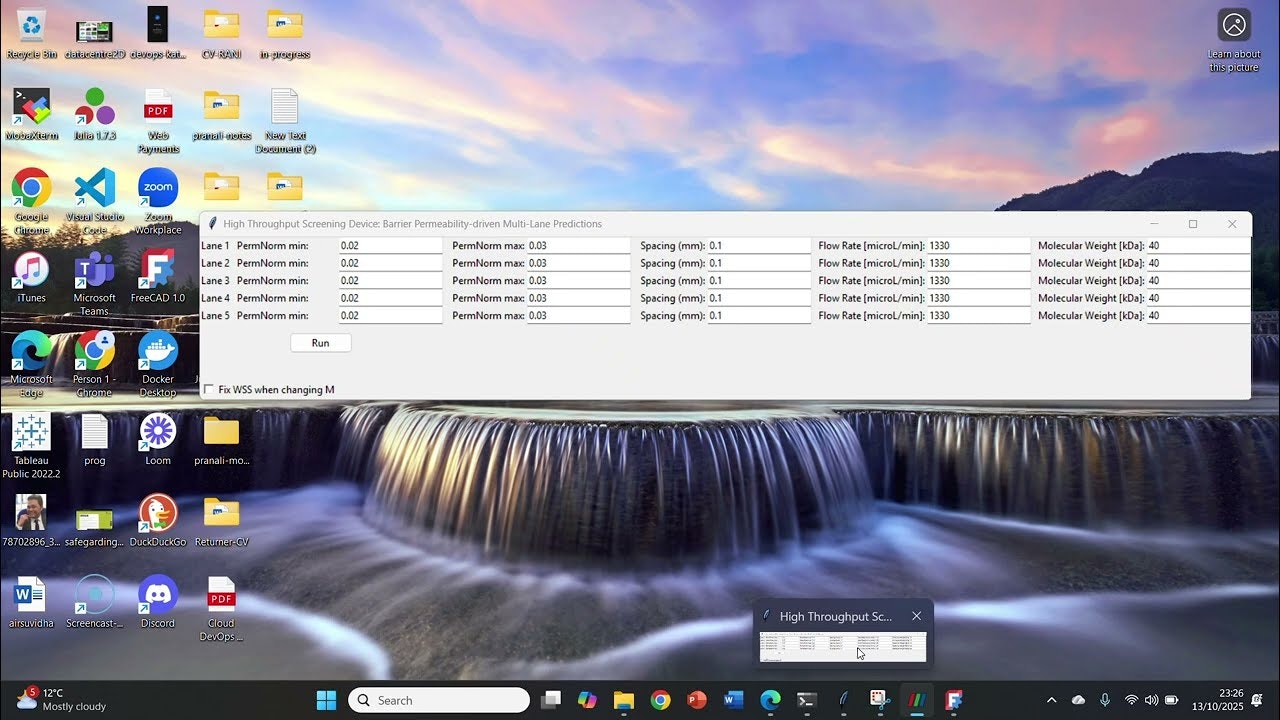Open Learn about this picture

click(x=1234, y=26)
